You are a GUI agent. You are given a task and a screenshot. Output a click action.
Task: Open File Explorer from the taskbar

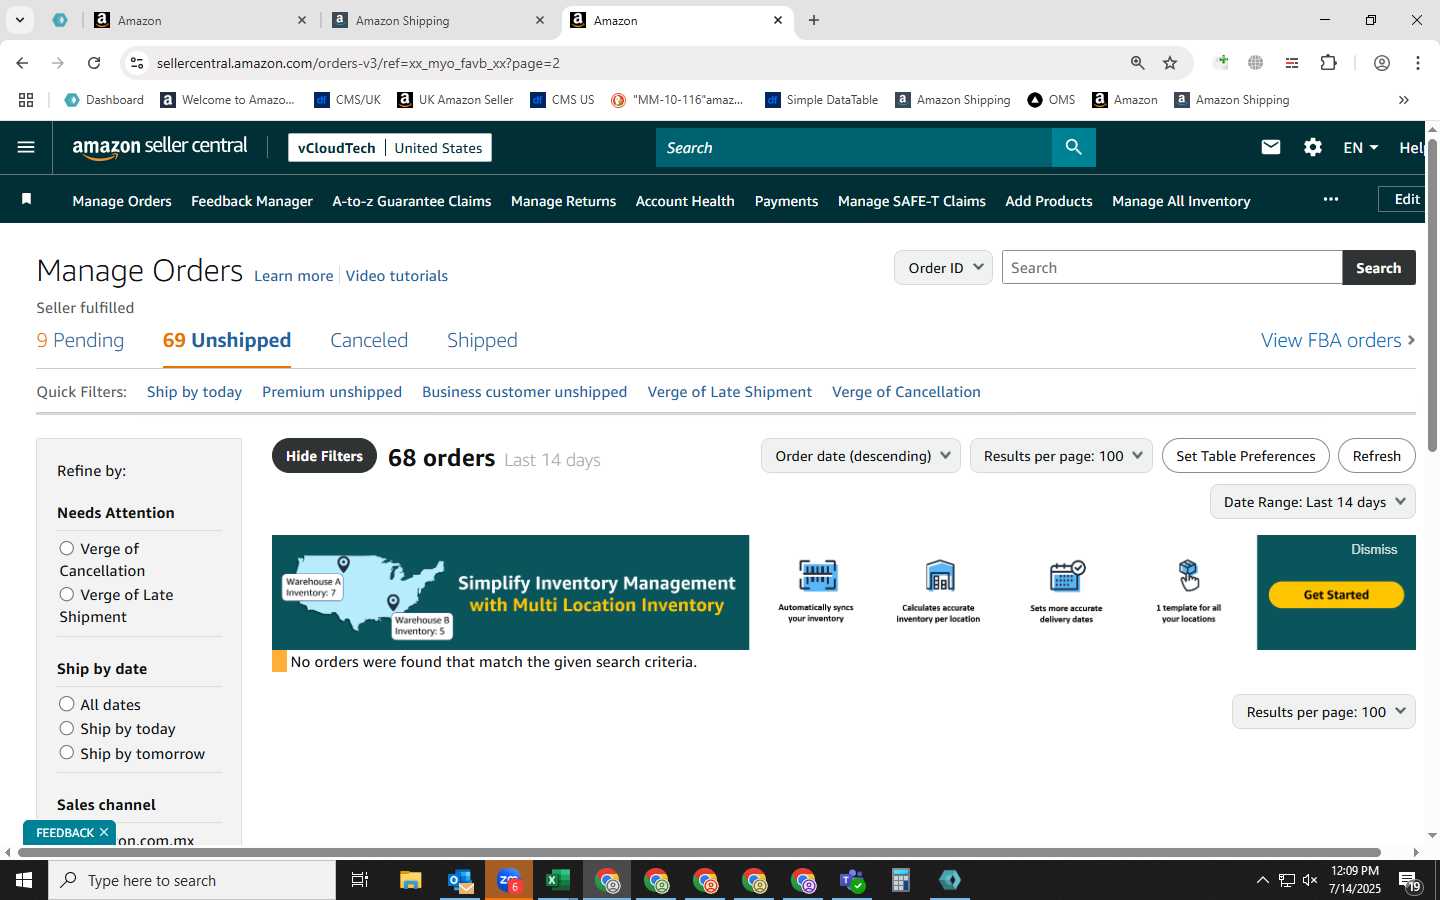point(410,880)
